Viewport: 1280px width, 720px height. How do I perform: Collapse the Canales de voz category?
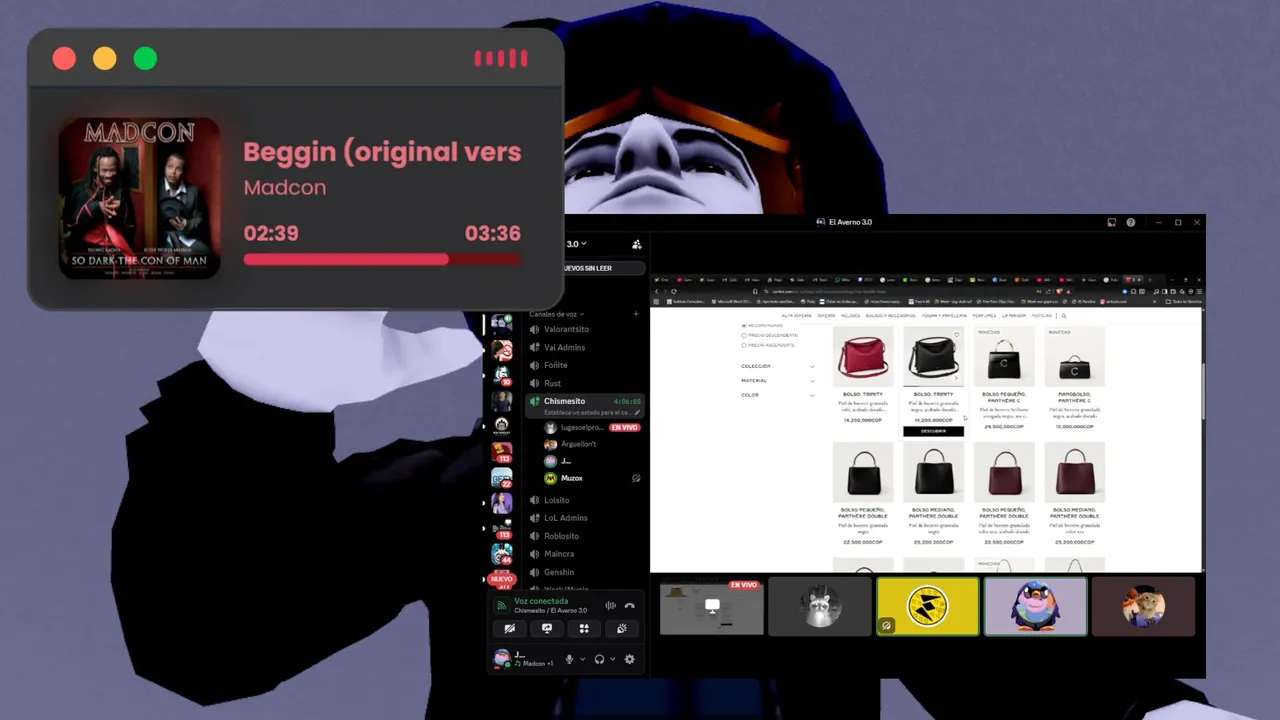point(557,314)
